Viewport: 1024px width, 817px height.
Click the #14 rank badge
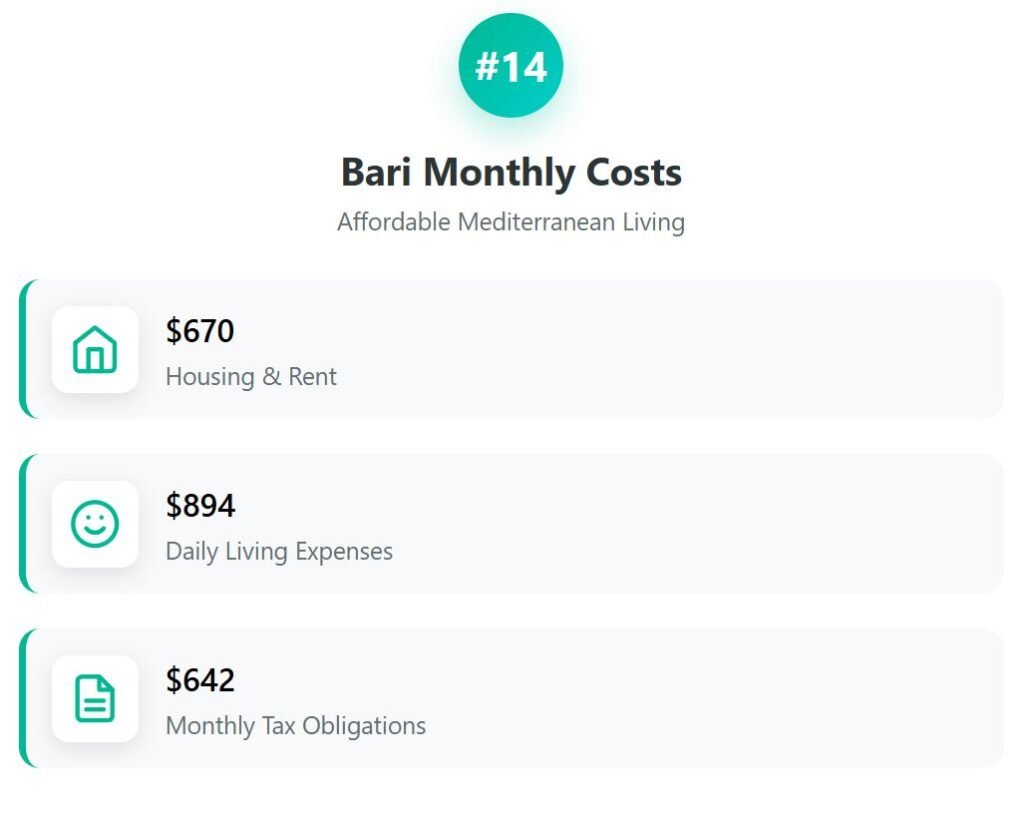(x=511, y=66)
